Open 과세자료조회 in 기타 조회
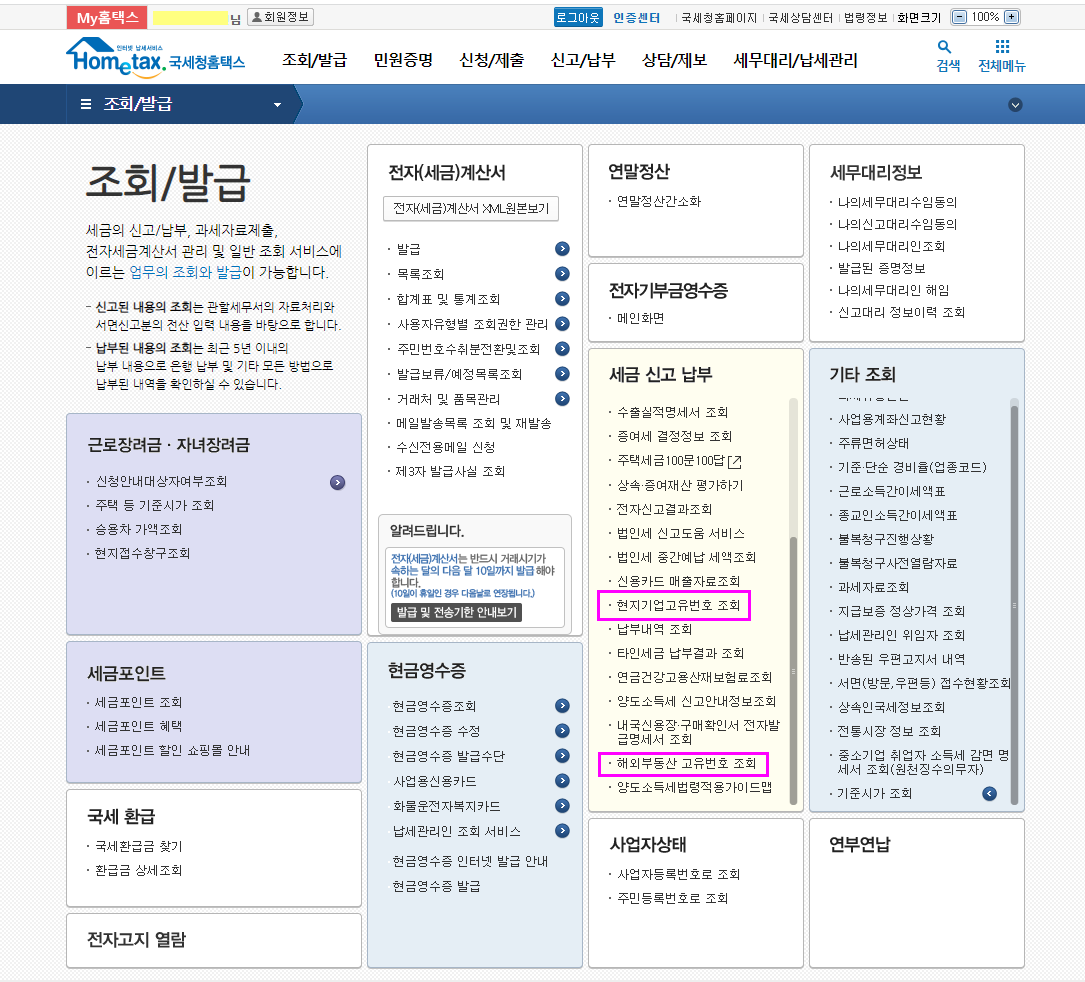Screen dimensions: 1085x982 pyautogui.click(x=873, y=587)
